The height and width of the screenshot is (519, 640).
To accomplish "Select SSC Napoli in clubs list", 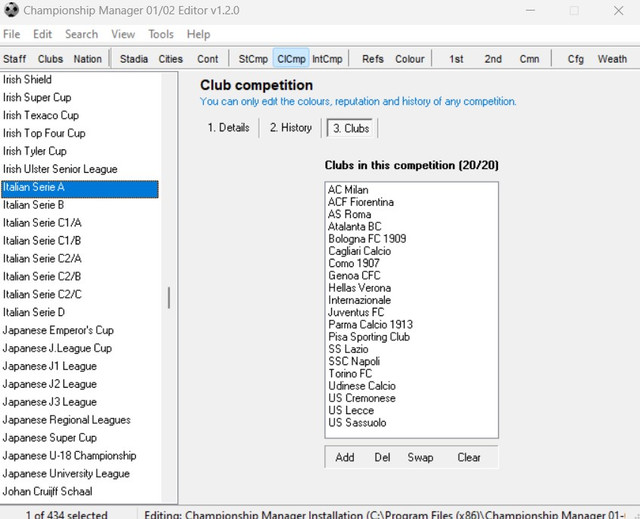I will 354,361.
